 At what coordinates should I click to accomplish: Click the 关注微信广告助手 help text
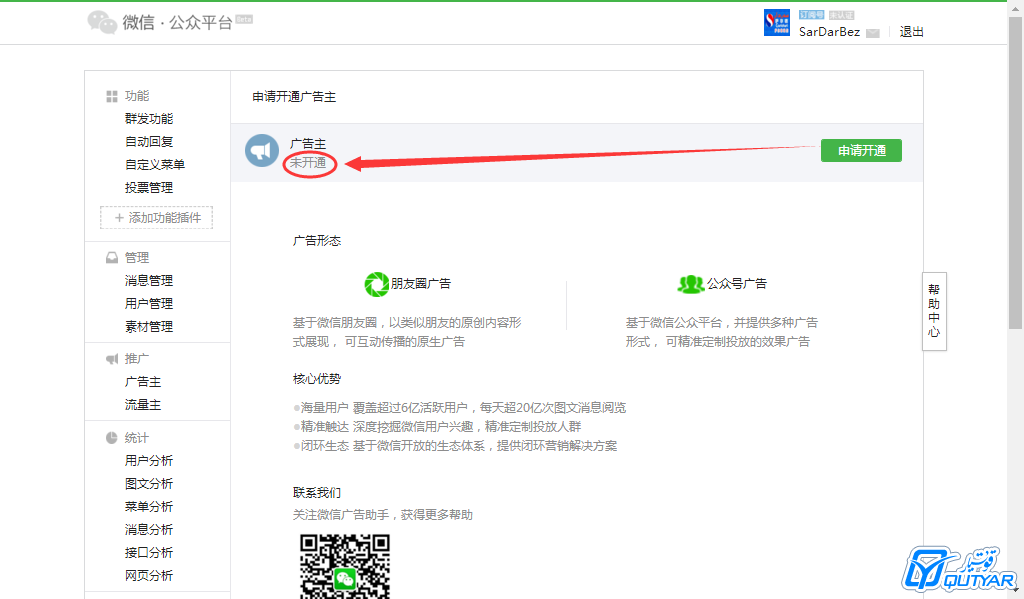coord(383,515)
